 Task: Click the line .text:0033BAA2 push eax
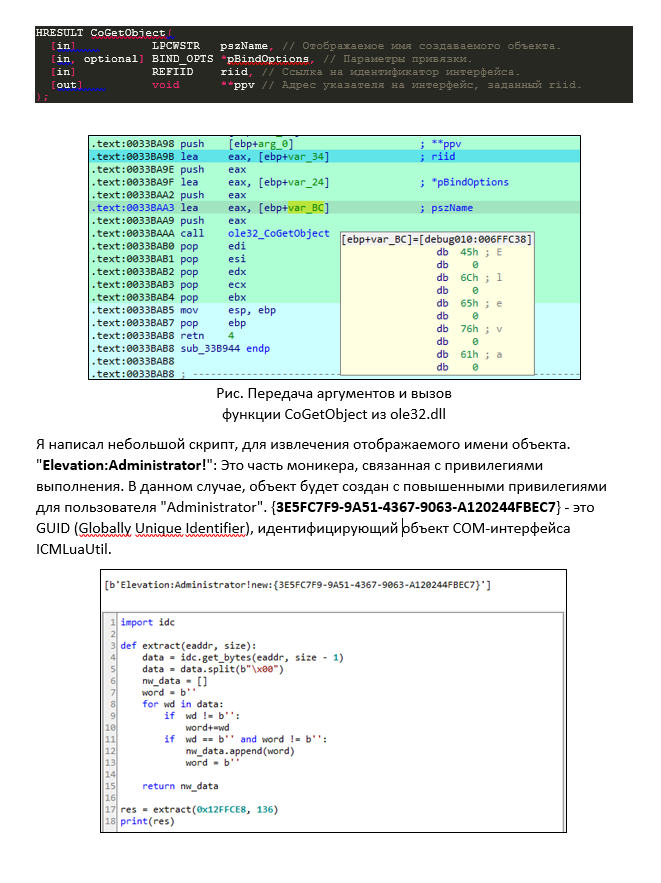[x=168, y=195]
